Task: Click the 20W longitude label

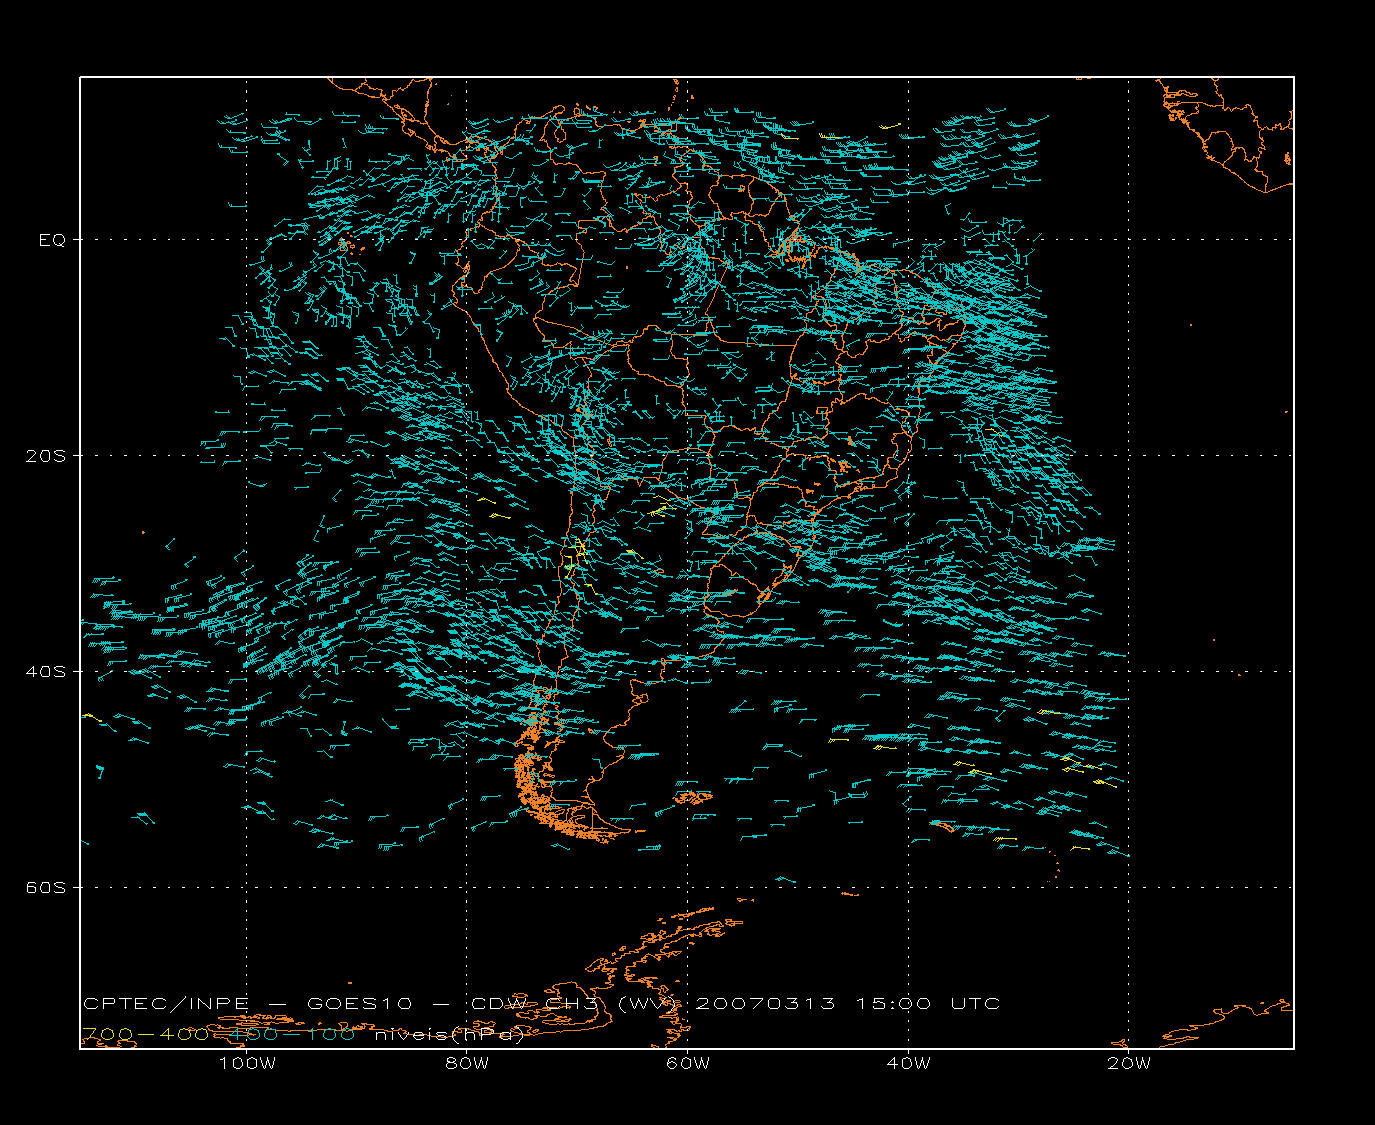Action: point(1129,1064)
